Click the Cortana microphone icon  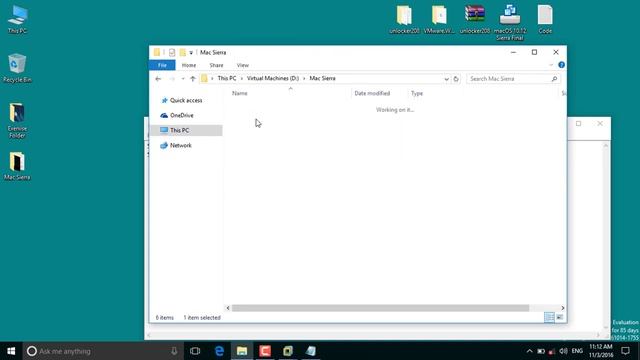tap(174, 351)
